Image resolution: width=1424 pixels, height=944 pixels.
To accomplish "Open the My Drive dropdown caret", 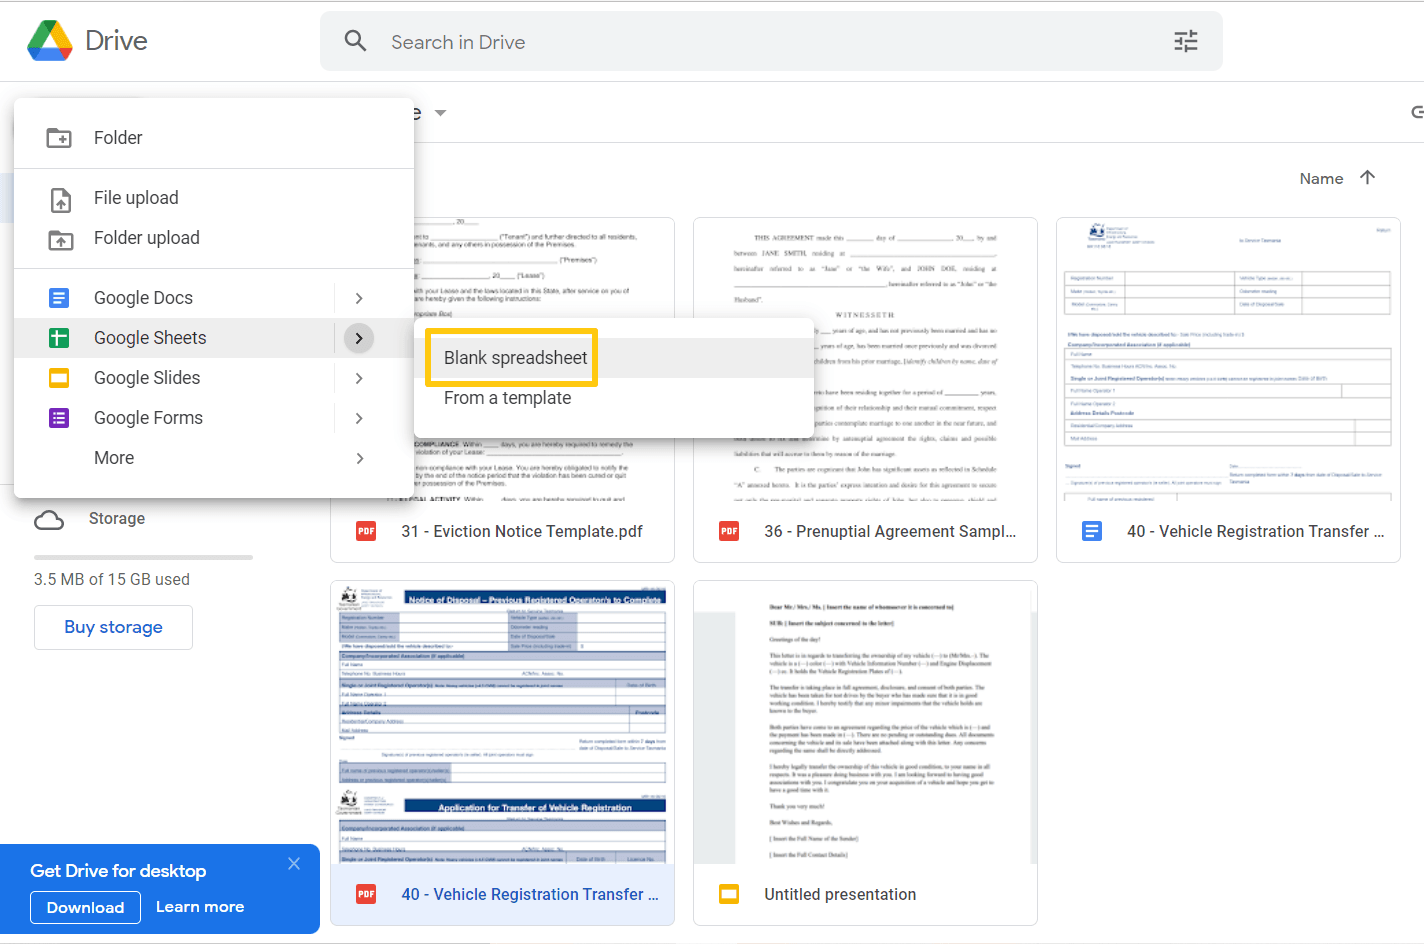I will point(440,113).
